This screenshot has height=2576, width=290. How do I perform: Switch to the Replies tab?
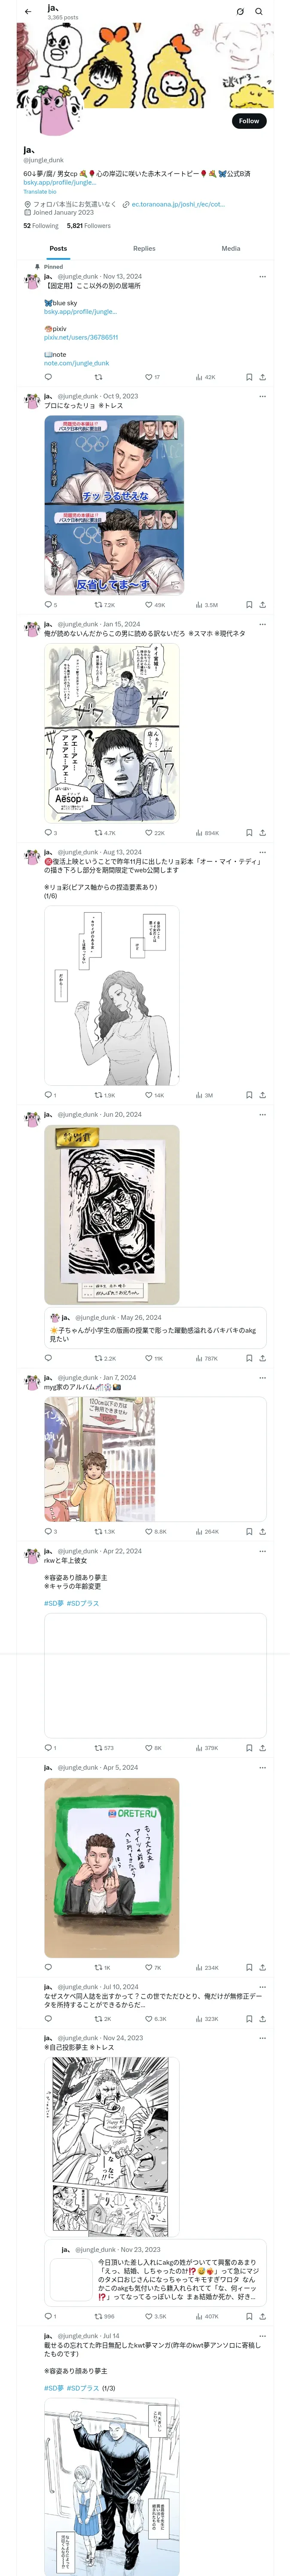(x=144, y=248)
